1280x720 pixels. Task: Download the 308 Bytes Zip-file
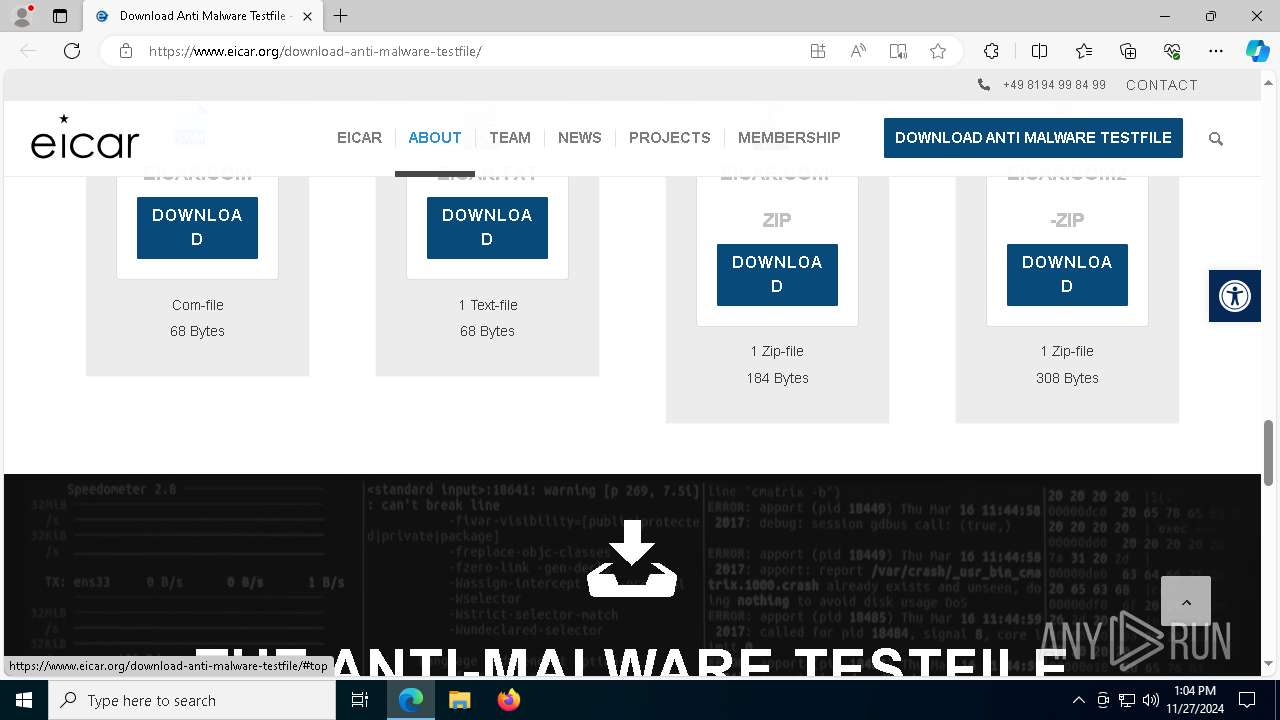pos(1067,274)
